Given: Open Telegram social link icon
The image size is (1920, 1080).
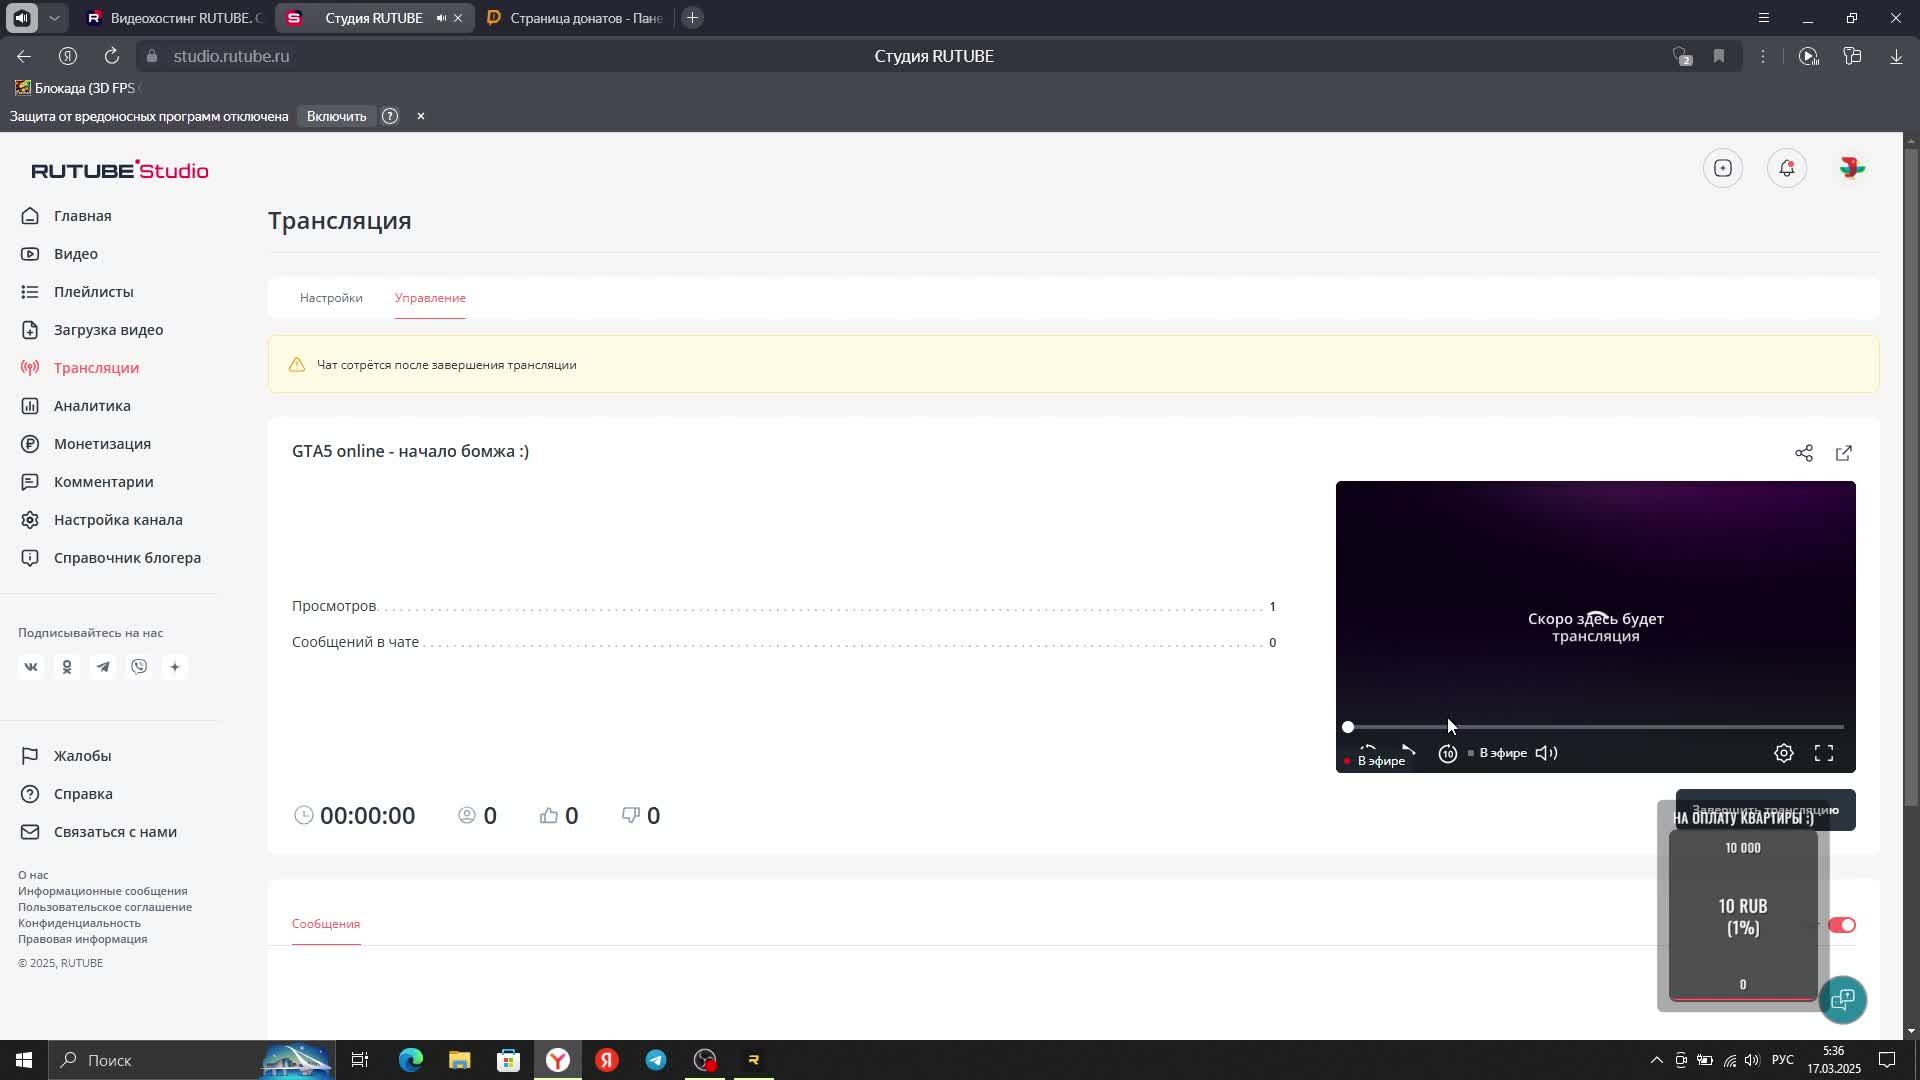Looking at the screenshot, I should pyautogui.click(x=103, y=667).
